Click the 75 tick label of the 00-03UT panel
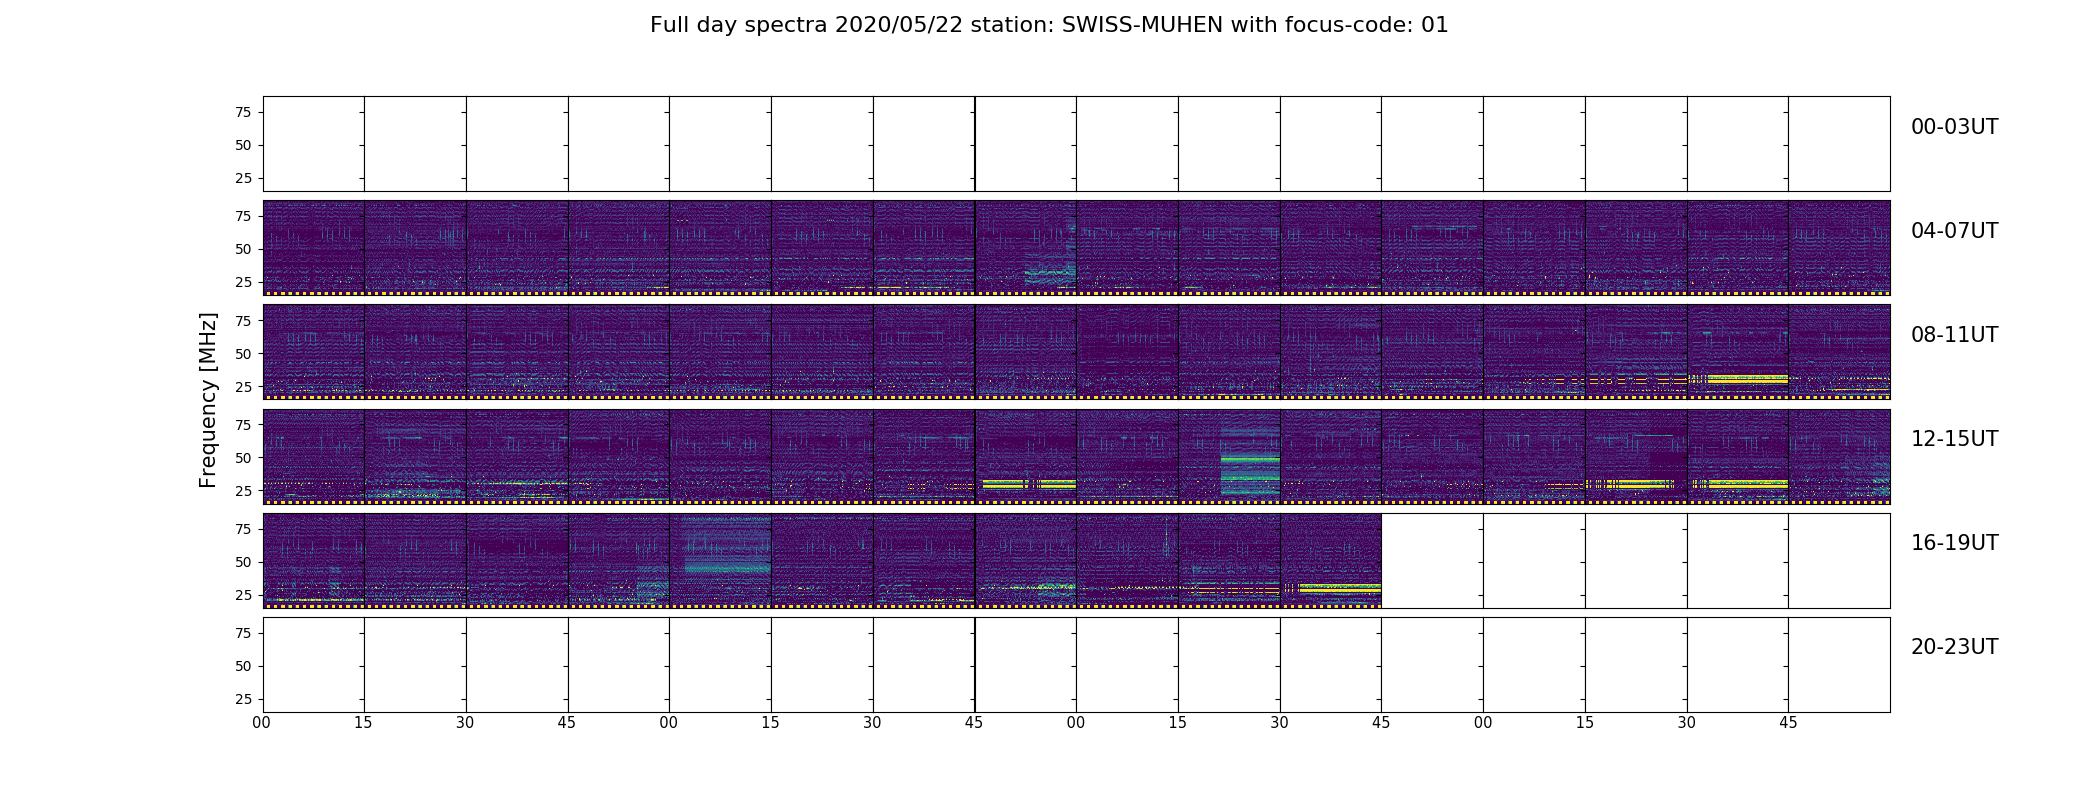Viewport: 2100px width, 800px height. point(242,112)
